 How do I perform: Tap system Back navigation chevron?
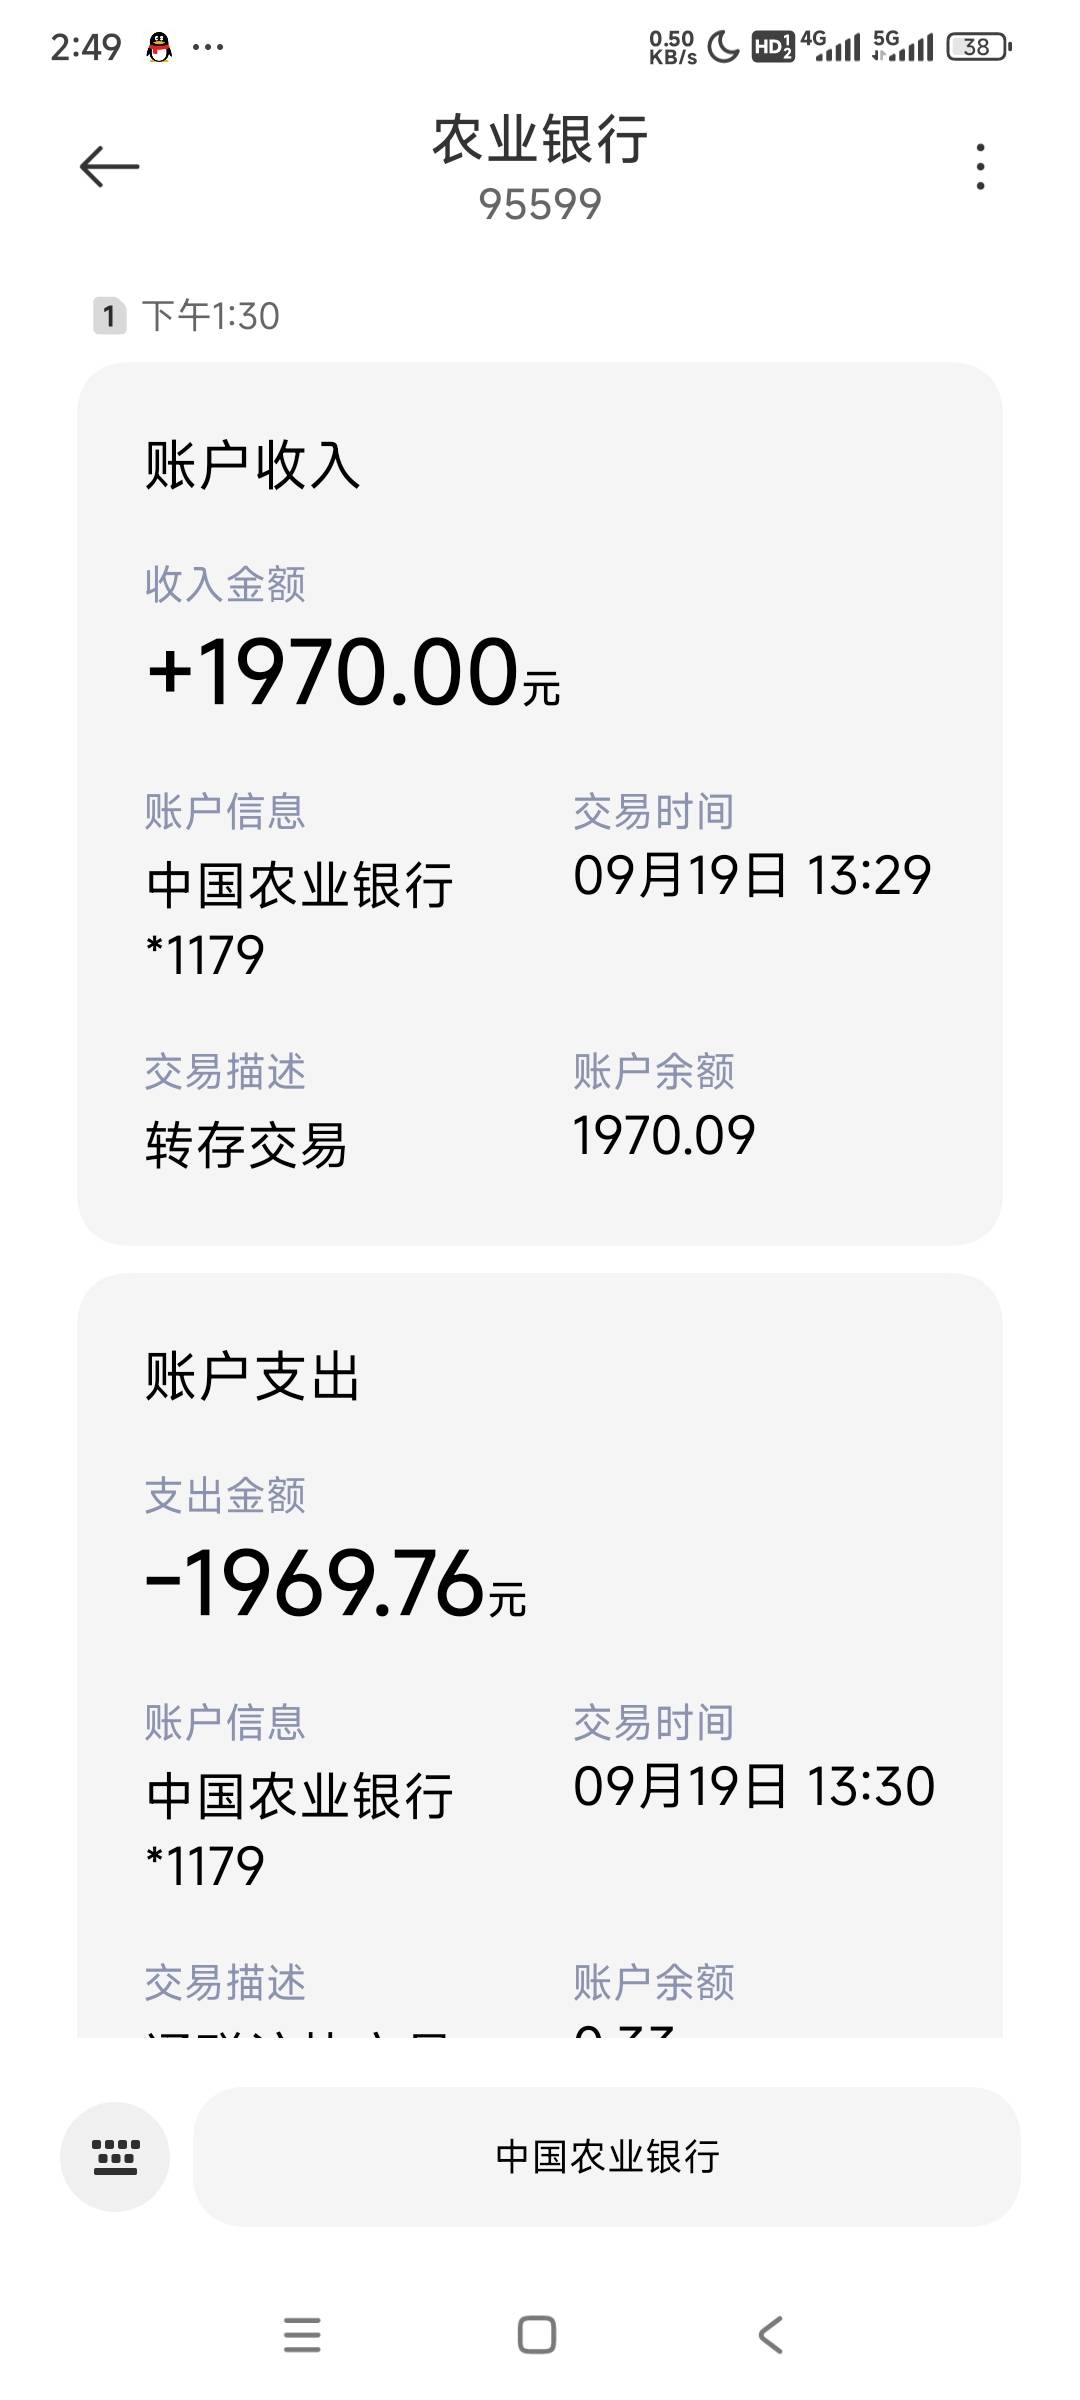point(770,2335)
